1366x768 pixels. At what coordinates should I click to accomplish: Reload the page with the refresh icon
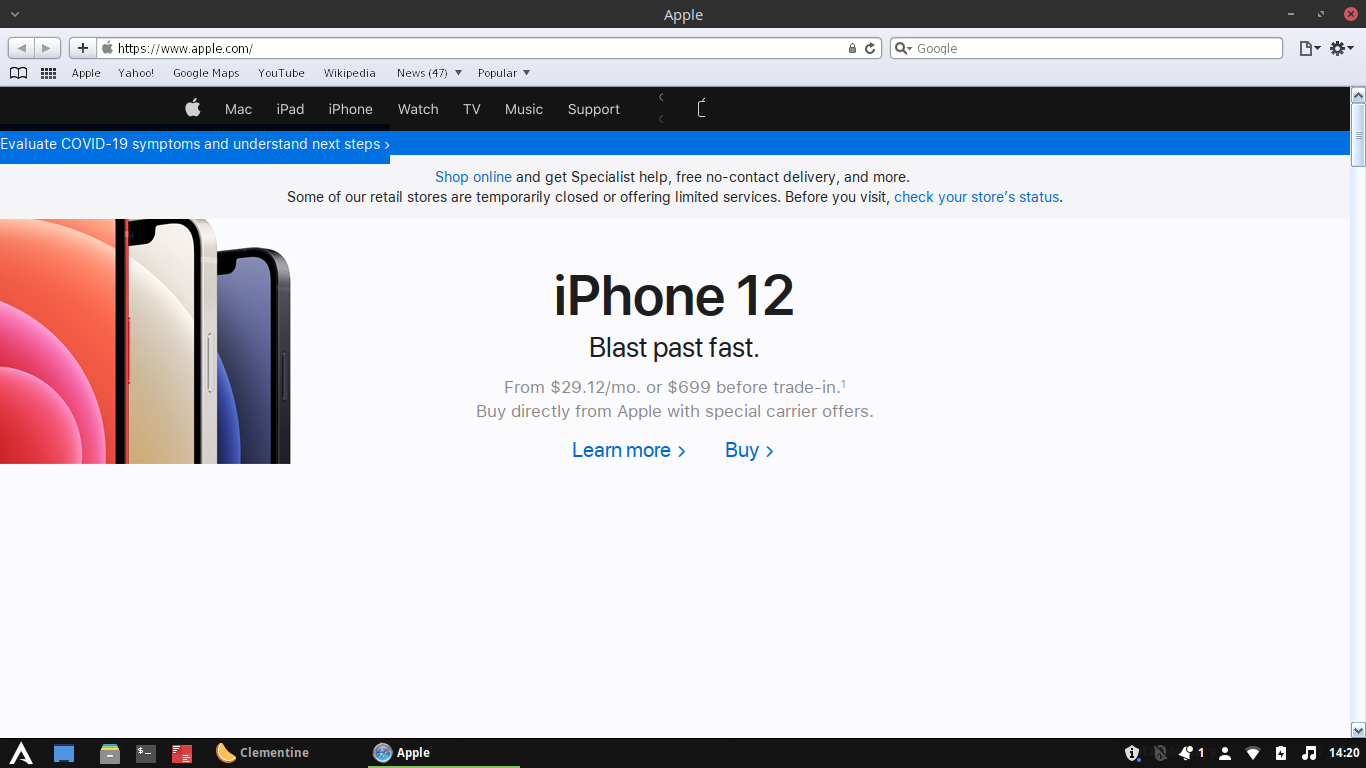[x=870, y=48]
